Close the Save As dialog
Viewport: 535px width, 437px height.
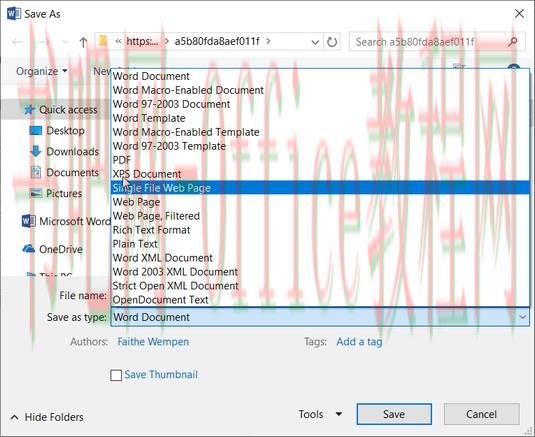point(519,14)
